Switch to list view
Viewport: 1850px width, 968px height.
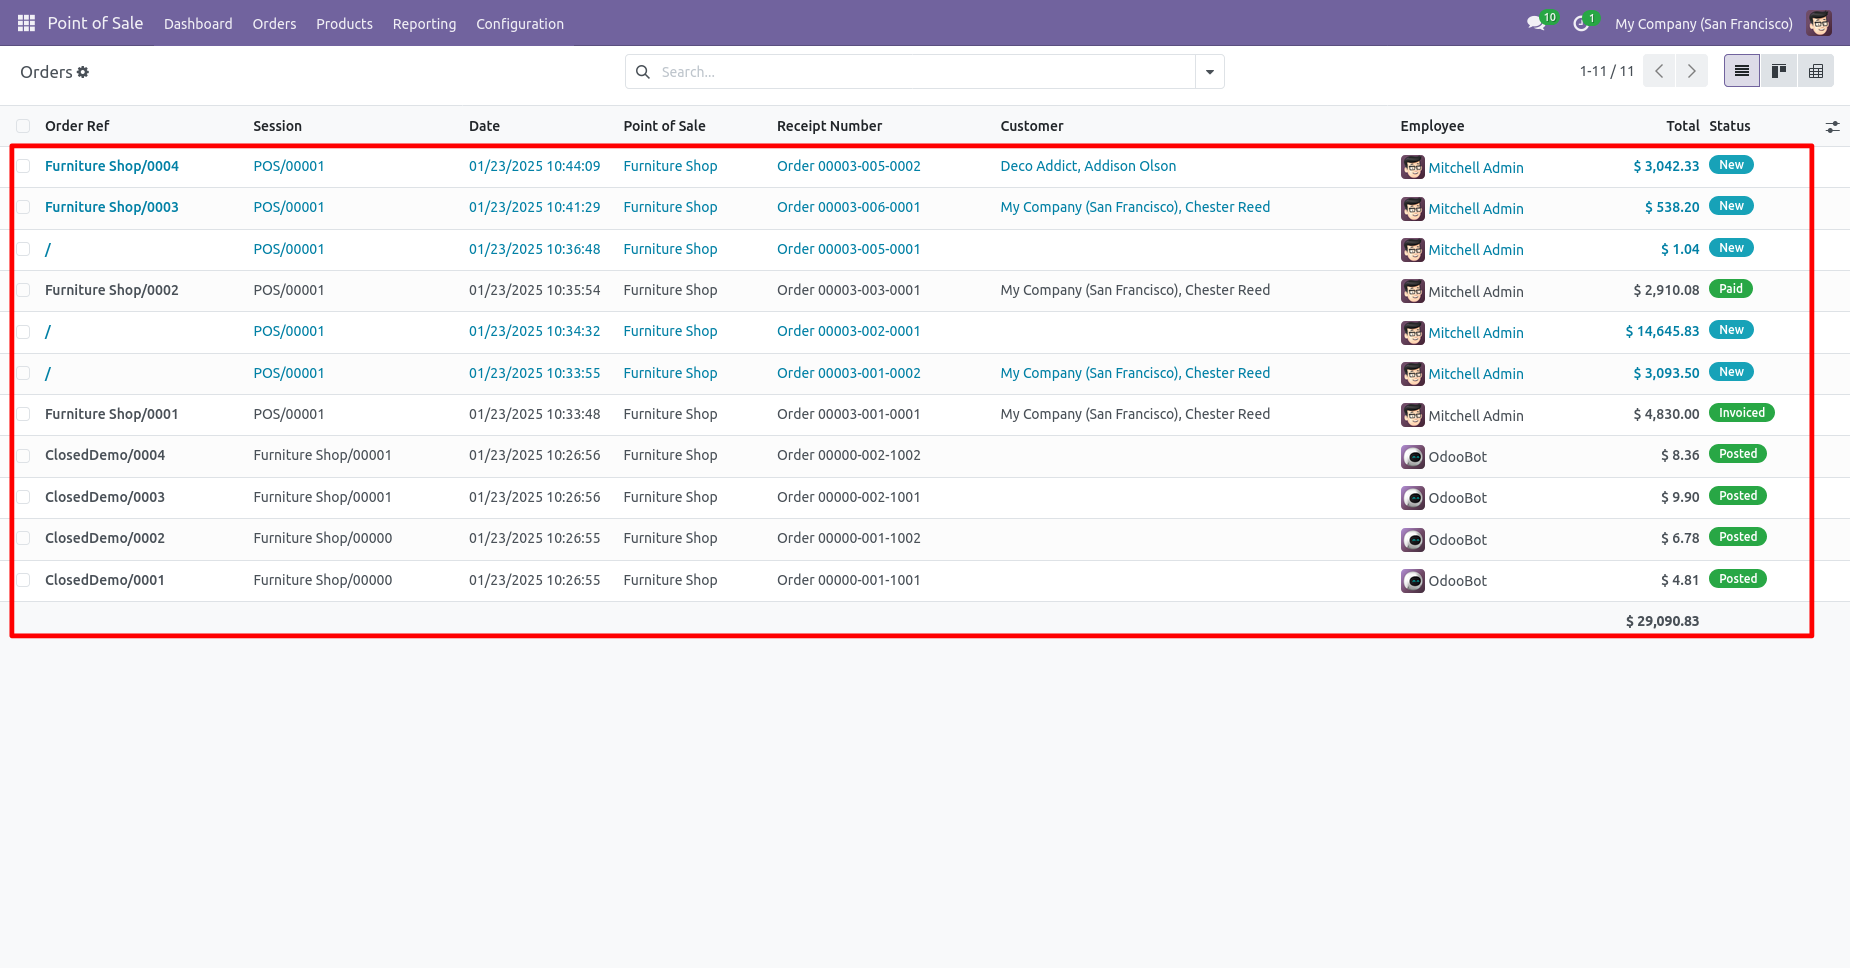[x=1742, y=71]
